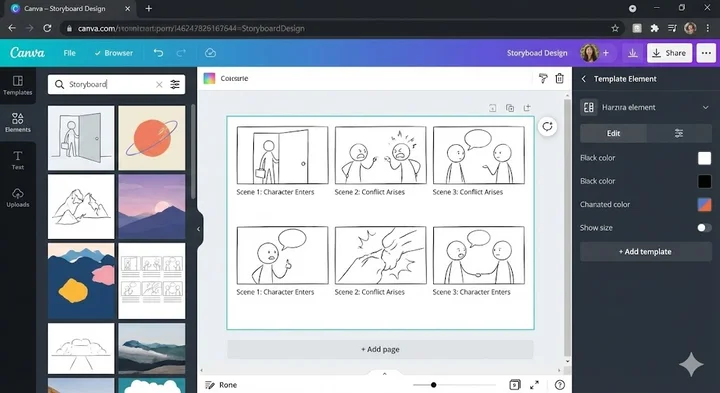Bookmark this page with star icon

(615, 28)
